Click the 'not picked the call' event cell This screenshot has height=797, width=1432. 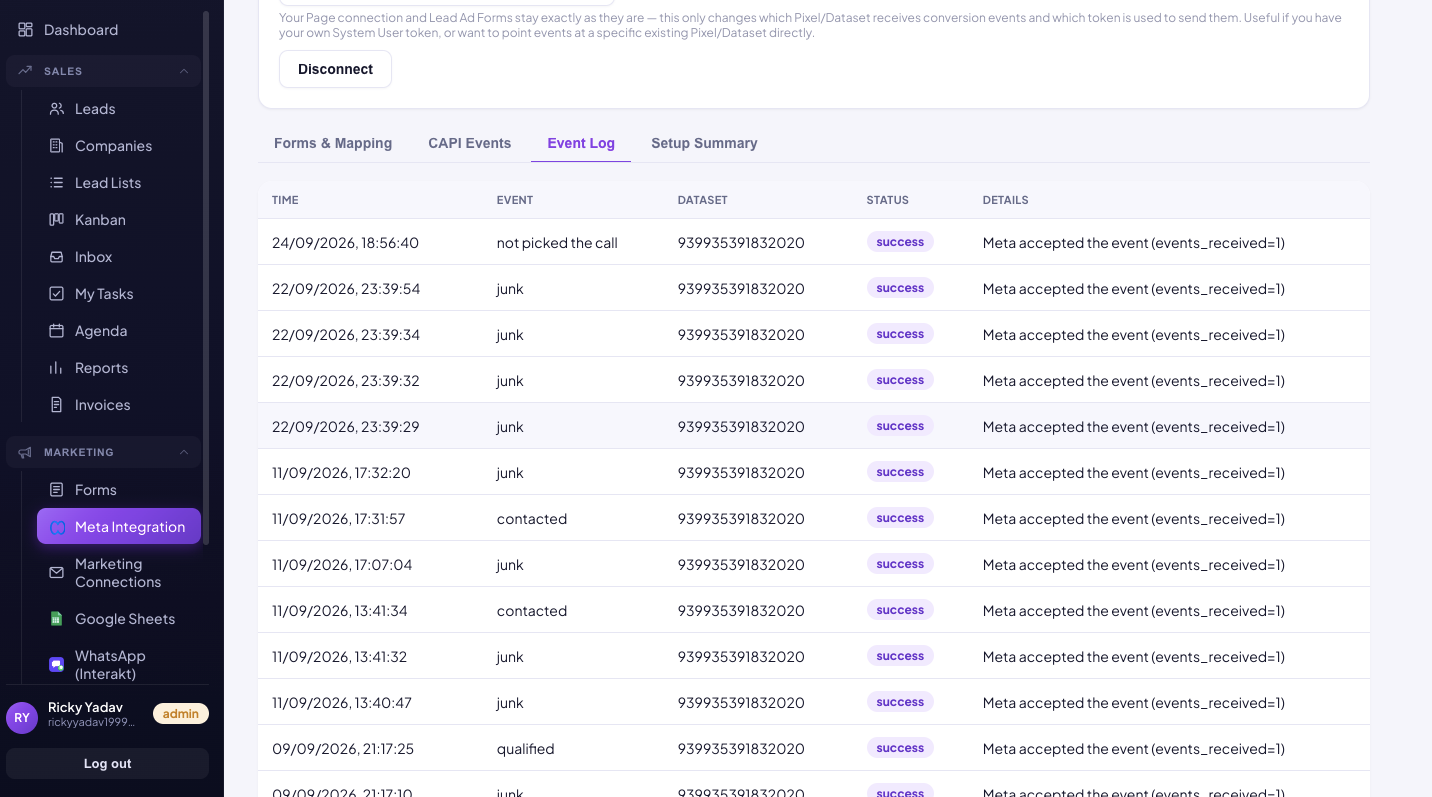point(557,243)
